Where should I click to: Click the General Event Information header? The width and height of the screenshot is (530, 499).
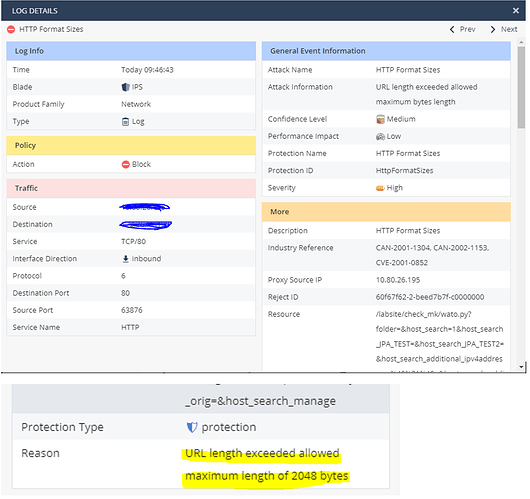click(386, 51)
